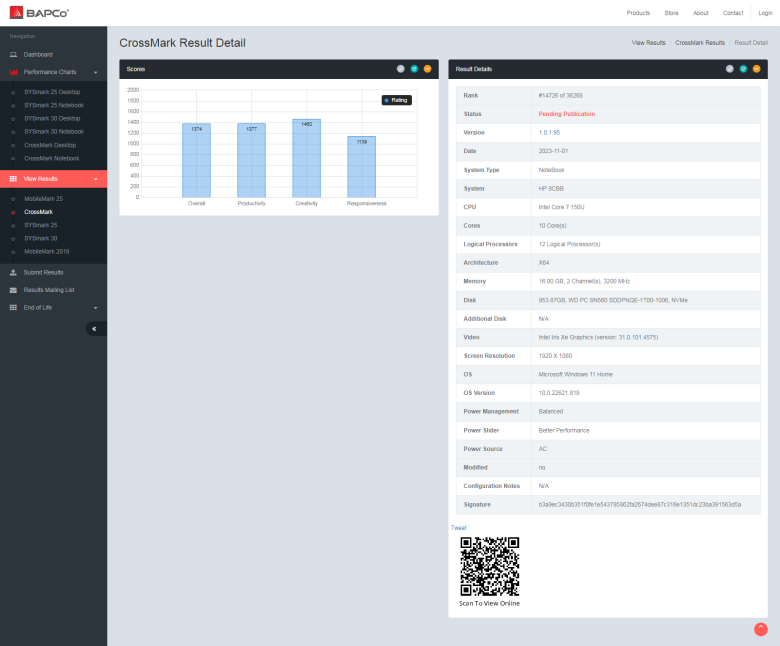Click the Intel Core 7 150U value
780x646 pixels.
pyautogui.click(x=561, y=207)
